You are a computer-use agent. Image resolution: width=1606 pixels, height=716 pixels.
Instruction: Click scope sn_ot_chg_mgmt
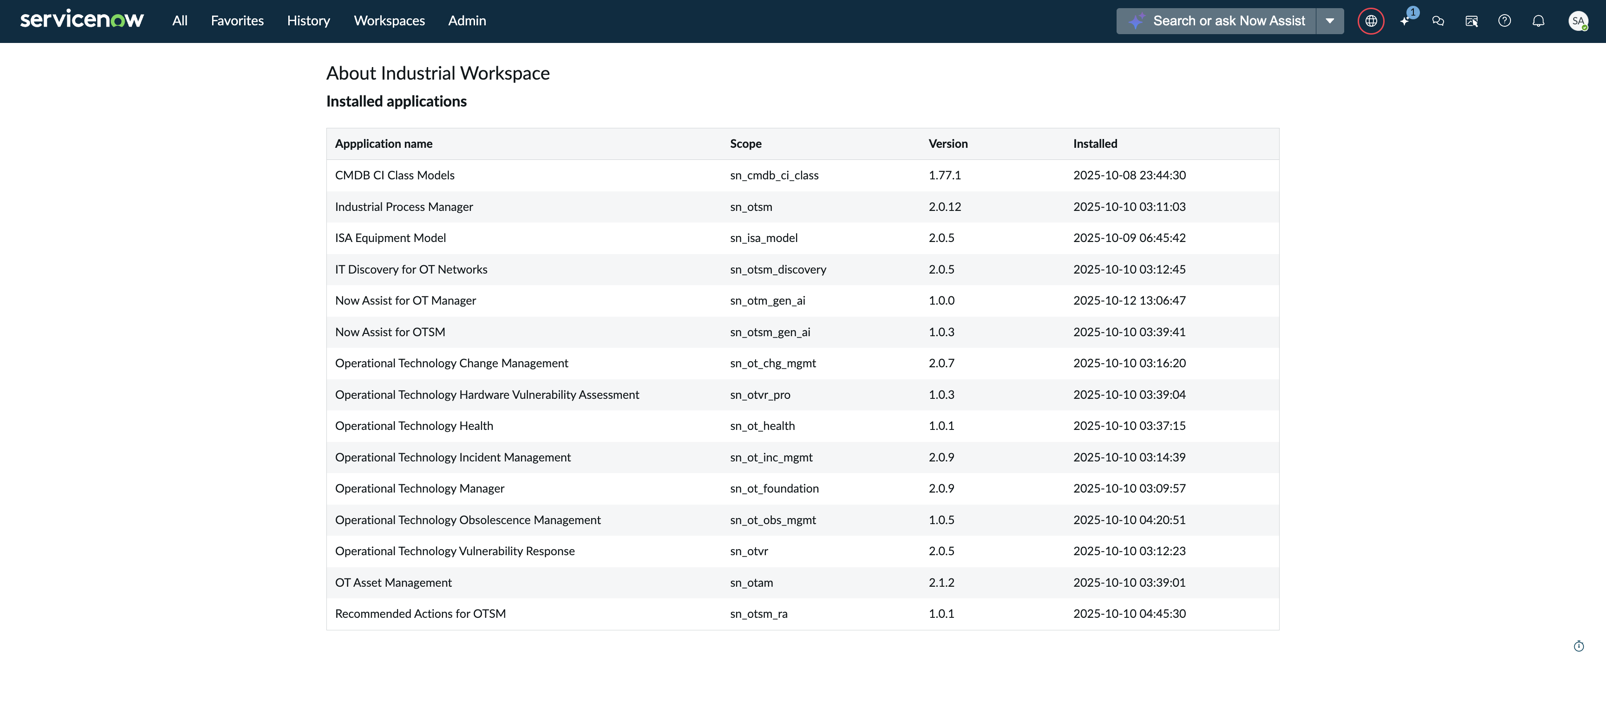773,363
